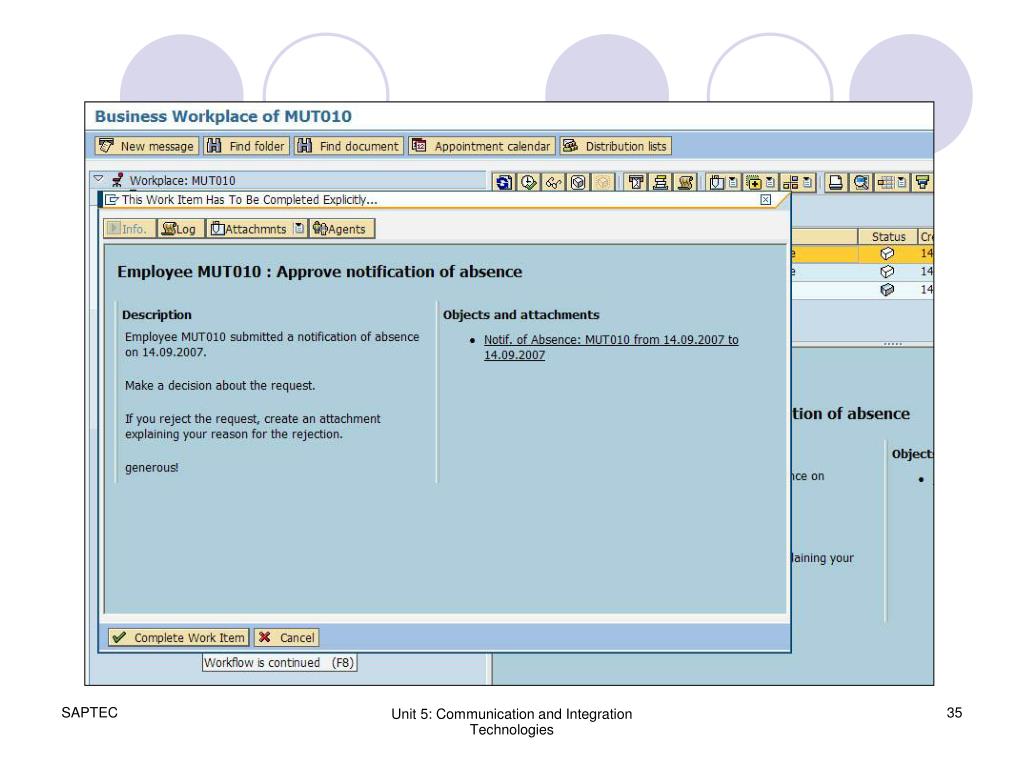Click the New message button
This screenshot has height=768, width=1024.
pyautogui.click(x=147, y=146)
